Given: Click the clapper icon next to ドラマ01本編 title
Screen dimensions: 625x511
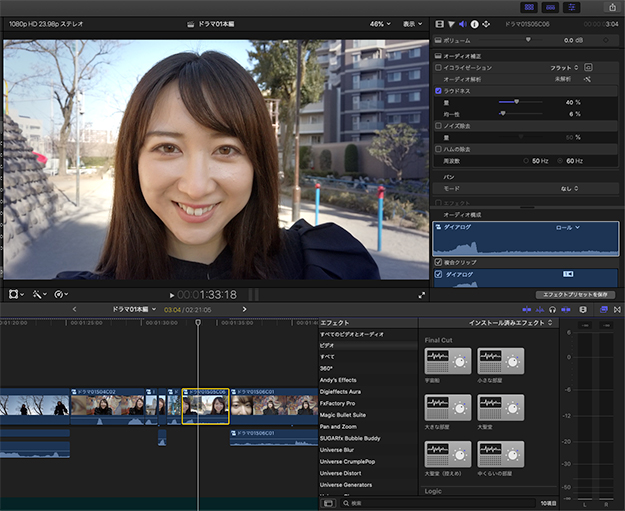Looking at the screenshot, I should coord(191,24).
